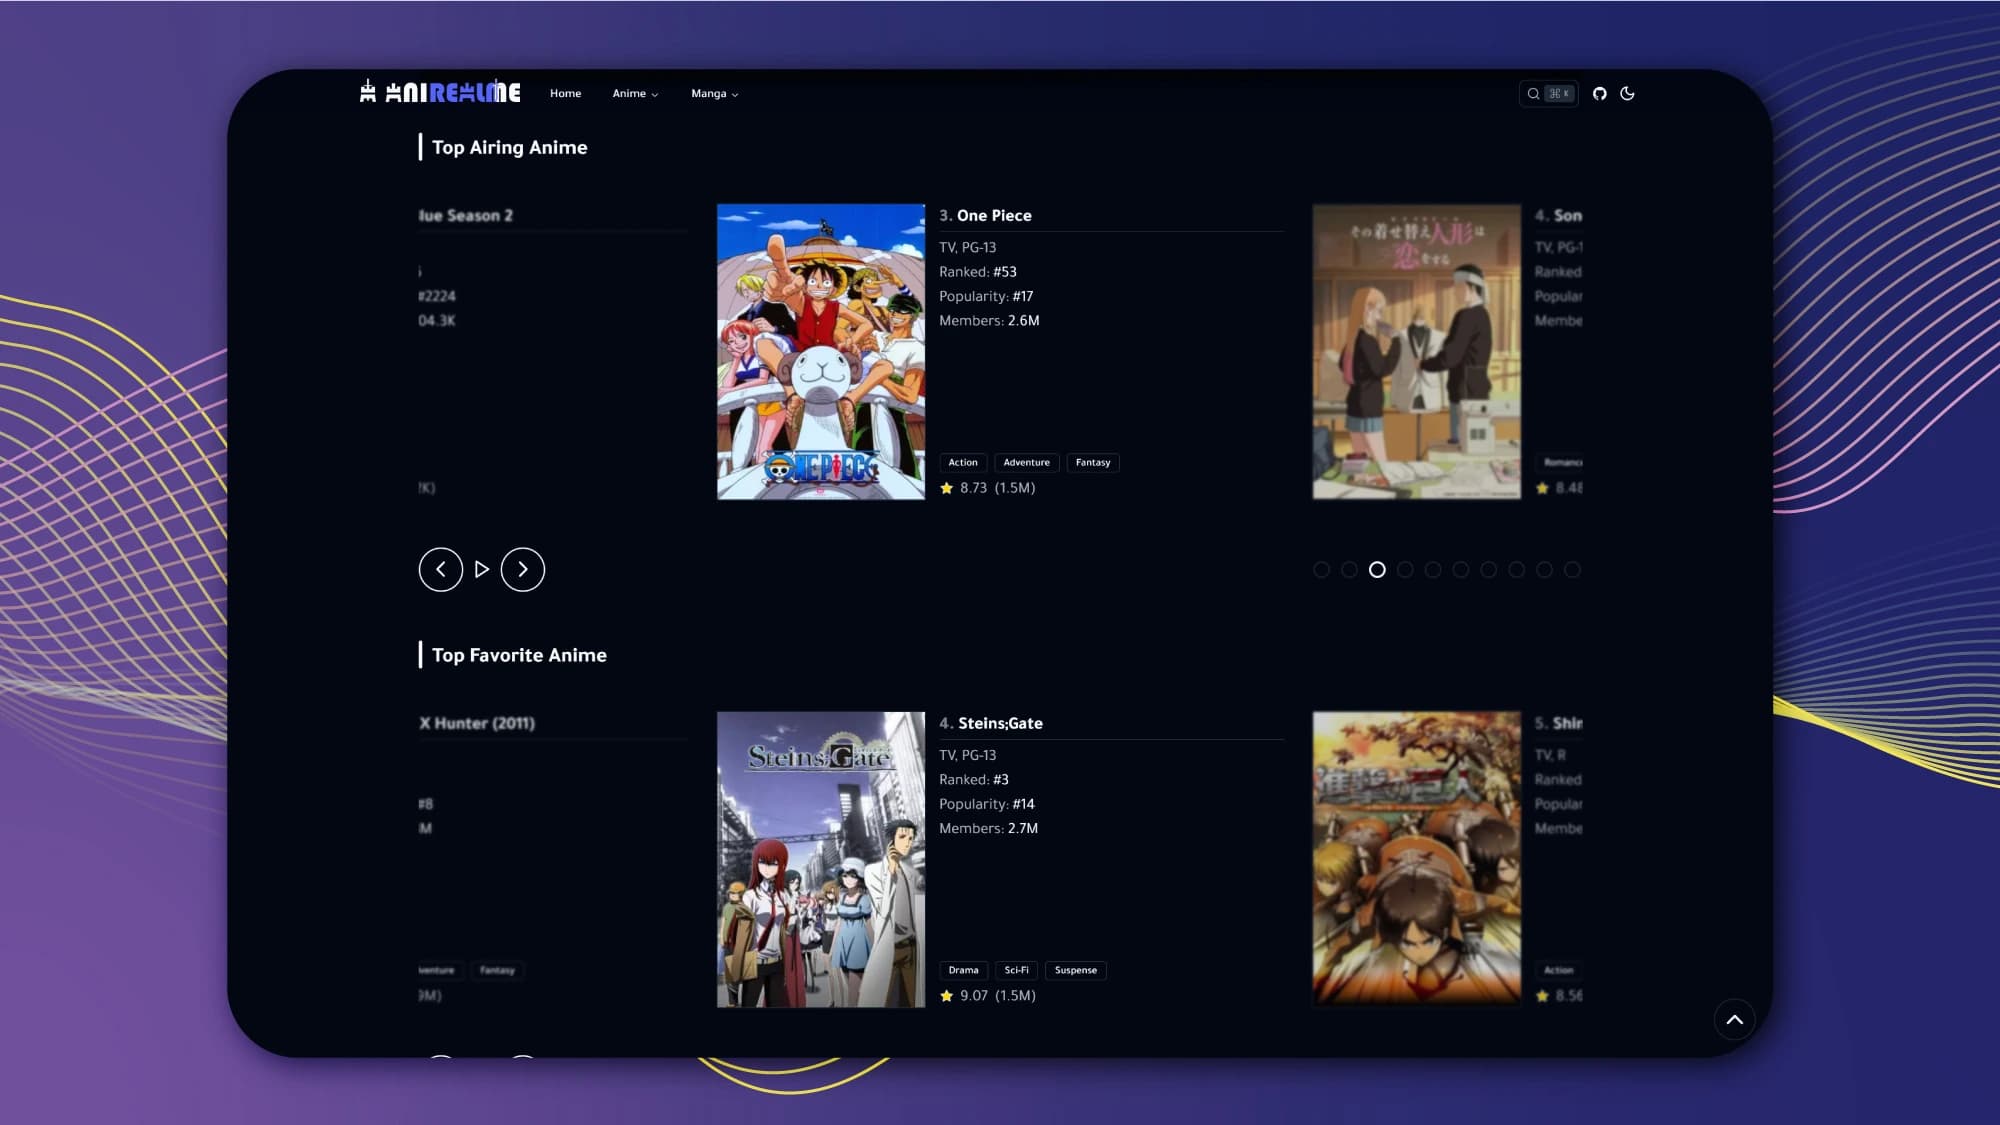Select the first carousel pagination dot
Image resolution: width=2000 pixels, height=1125 pixels.
[x=1321, y=569]
